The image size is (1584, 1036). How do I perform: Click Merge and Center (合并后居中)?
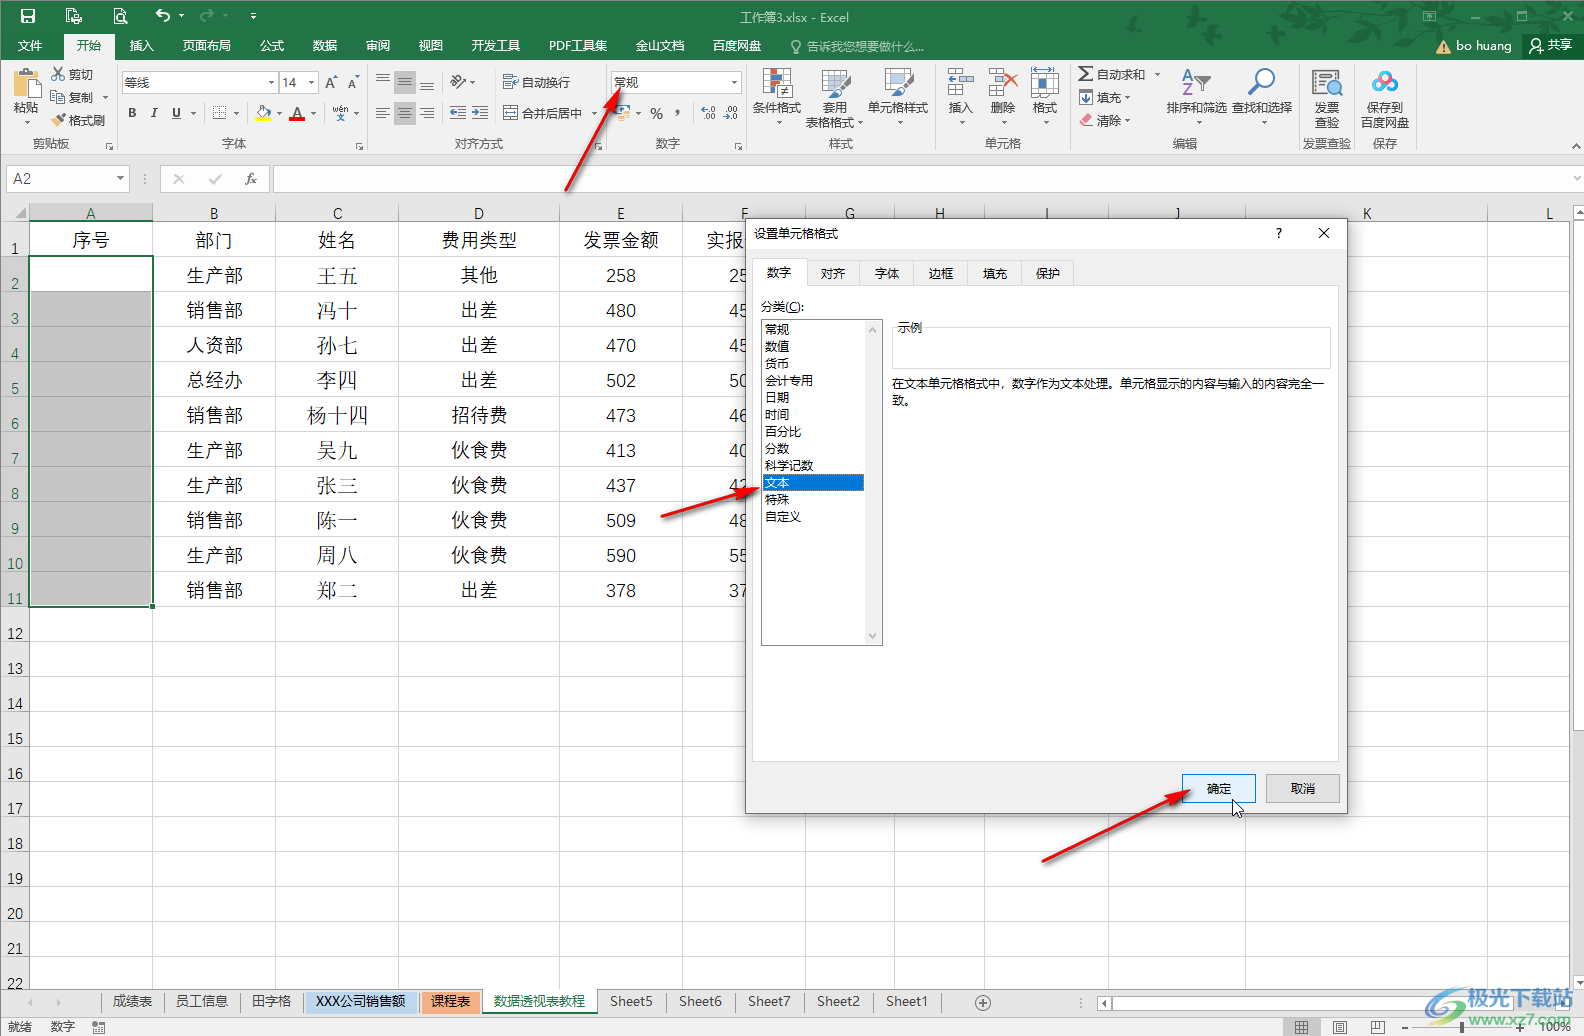(x=543, y=113)
